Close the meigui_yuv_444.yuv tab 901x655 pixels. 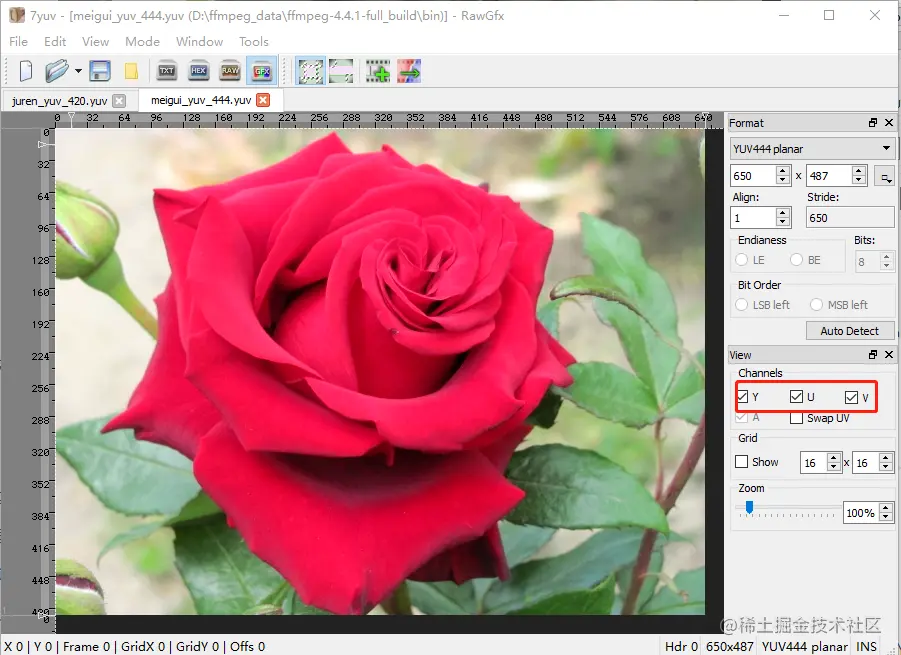[x=263, y=100]
